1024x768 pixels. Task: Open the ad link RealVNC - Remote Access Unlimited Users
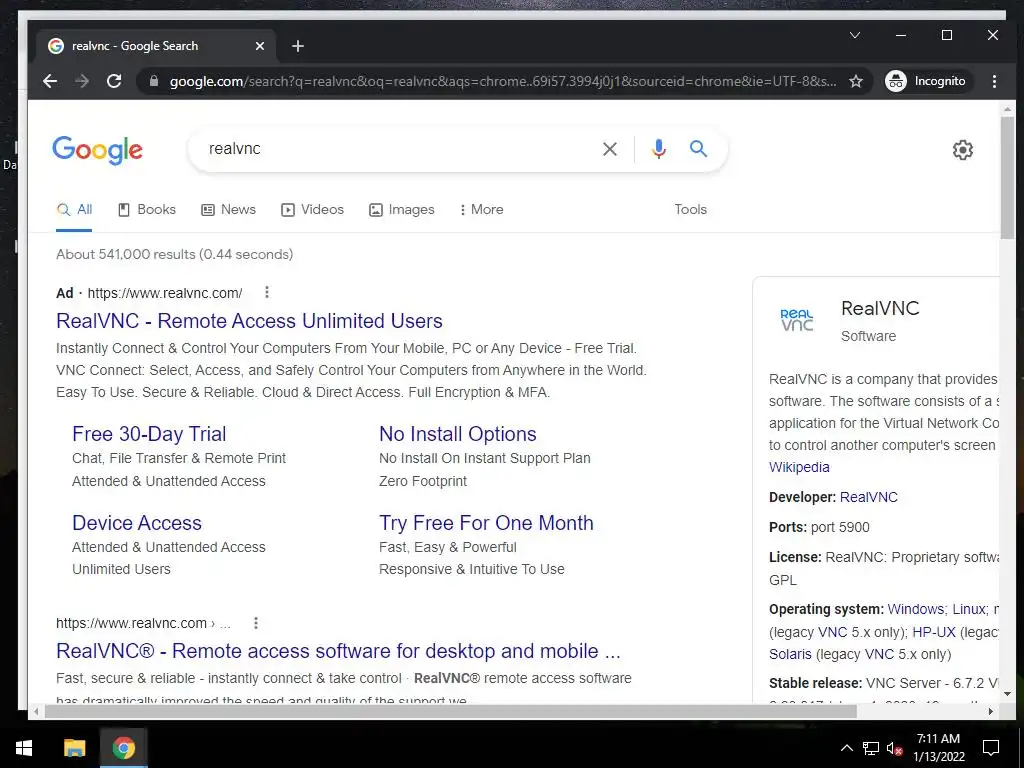point(249,321)
